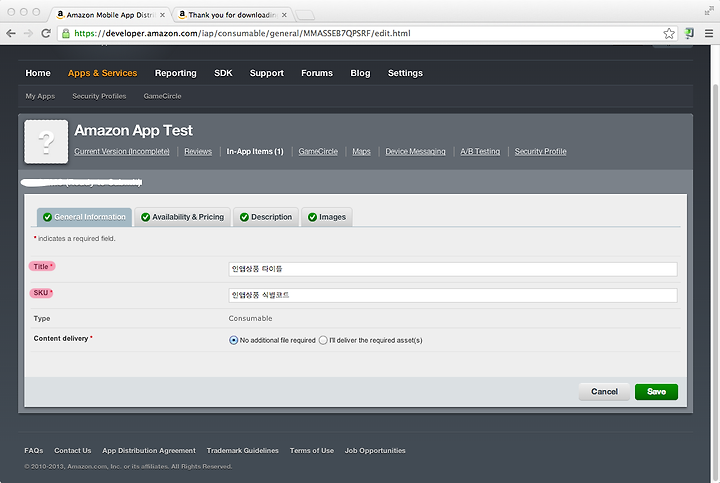Open Terms of Use link
This screenshot has height=483, width=720.
coord(312,450)
